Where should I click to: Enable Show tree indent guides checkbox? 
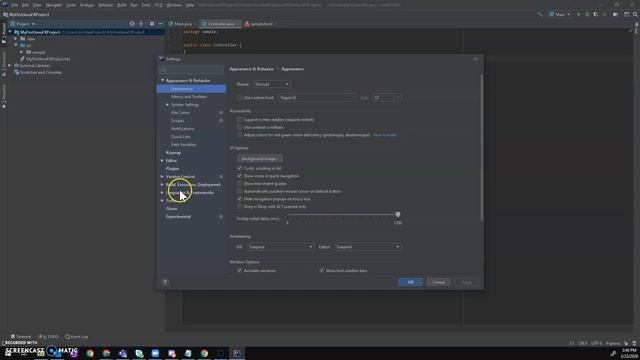pos(240,184)
